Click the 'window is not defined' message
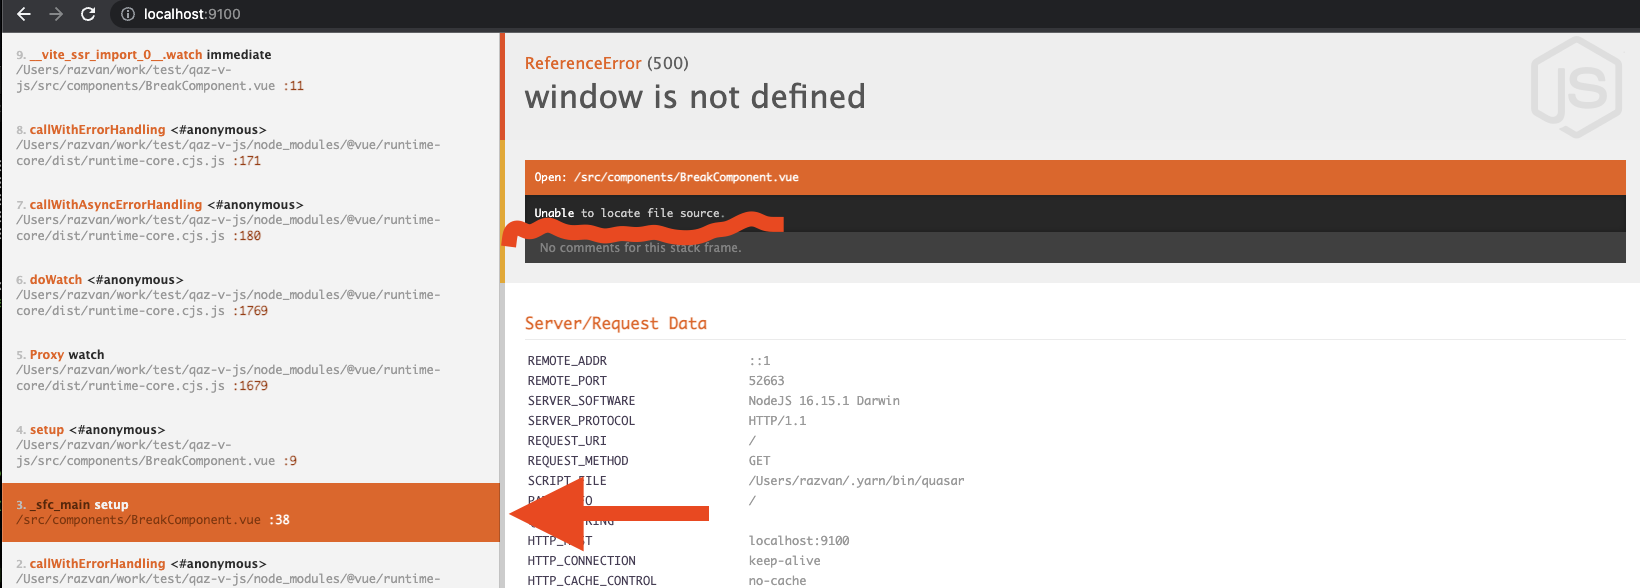Screen dimensions: 1640x588 pyautogui.click(x=695, y=97)
